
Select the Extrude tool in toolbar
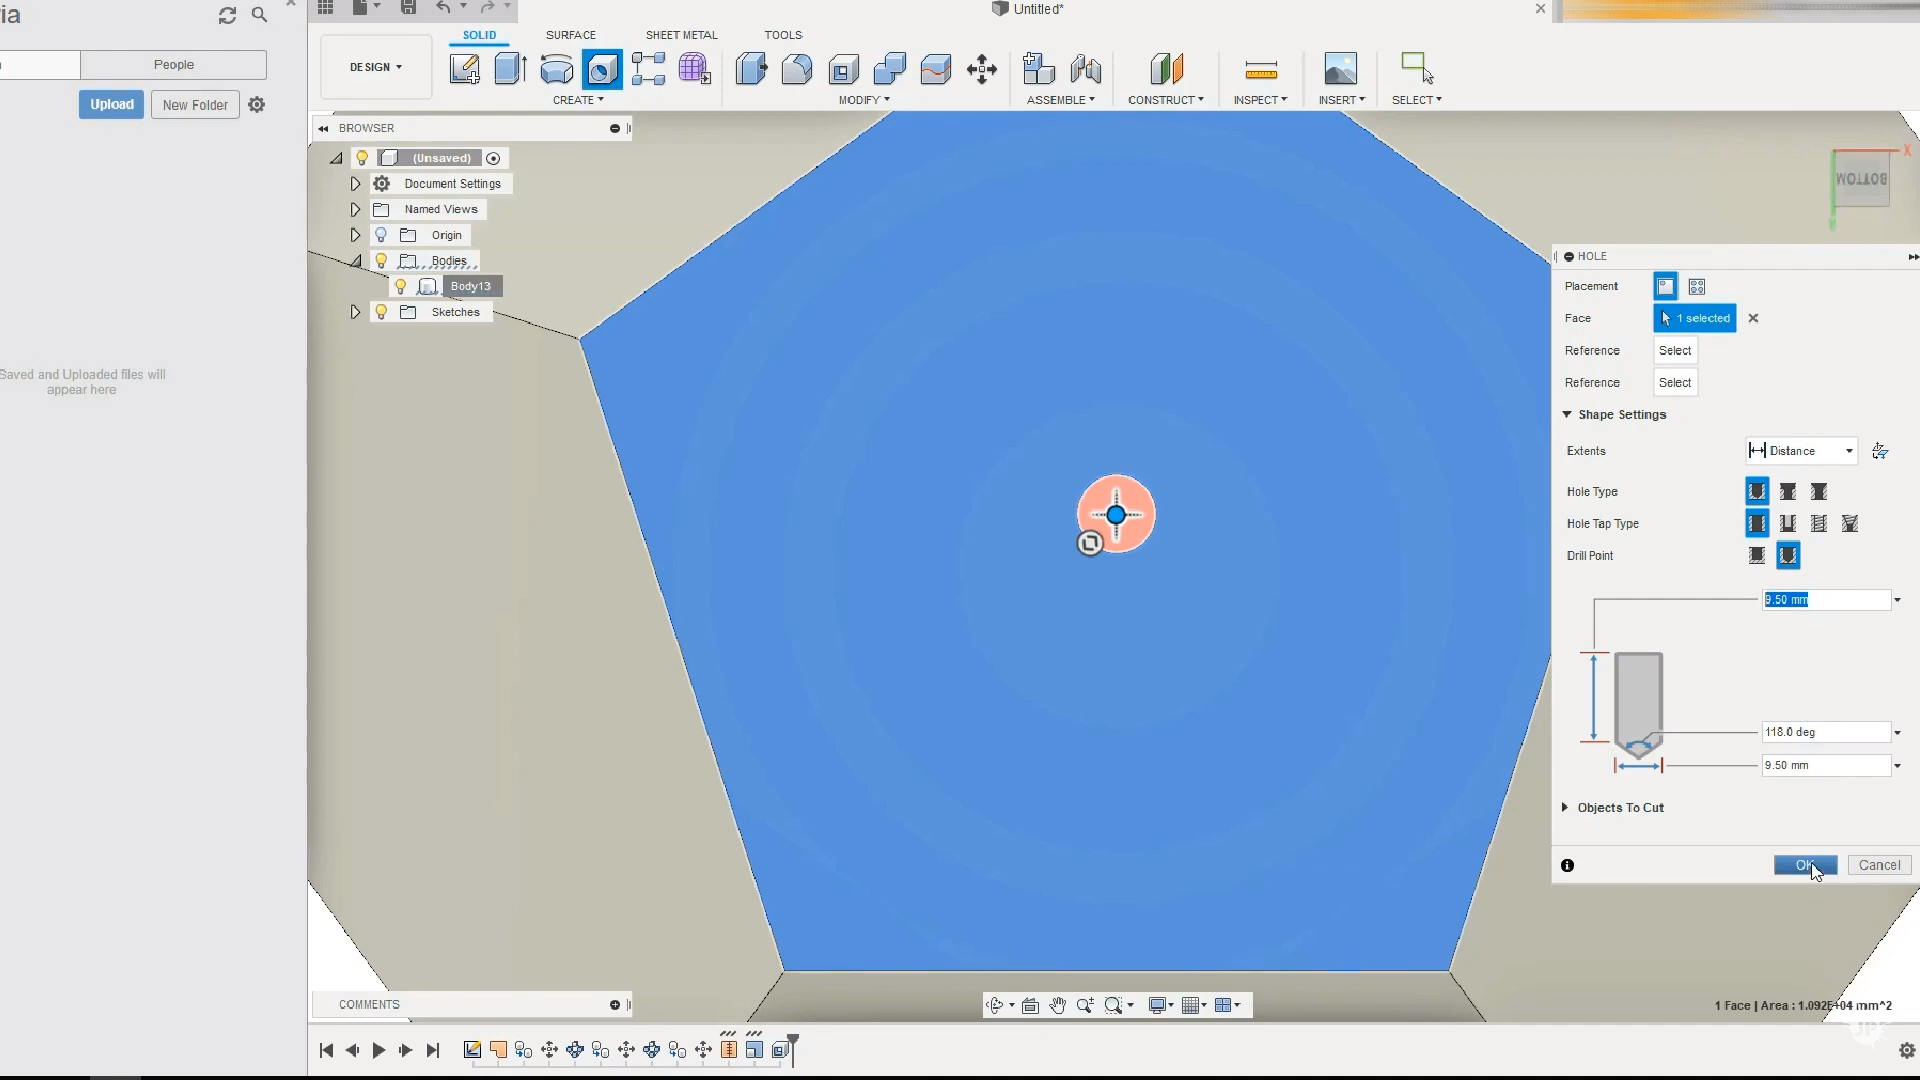510,69
